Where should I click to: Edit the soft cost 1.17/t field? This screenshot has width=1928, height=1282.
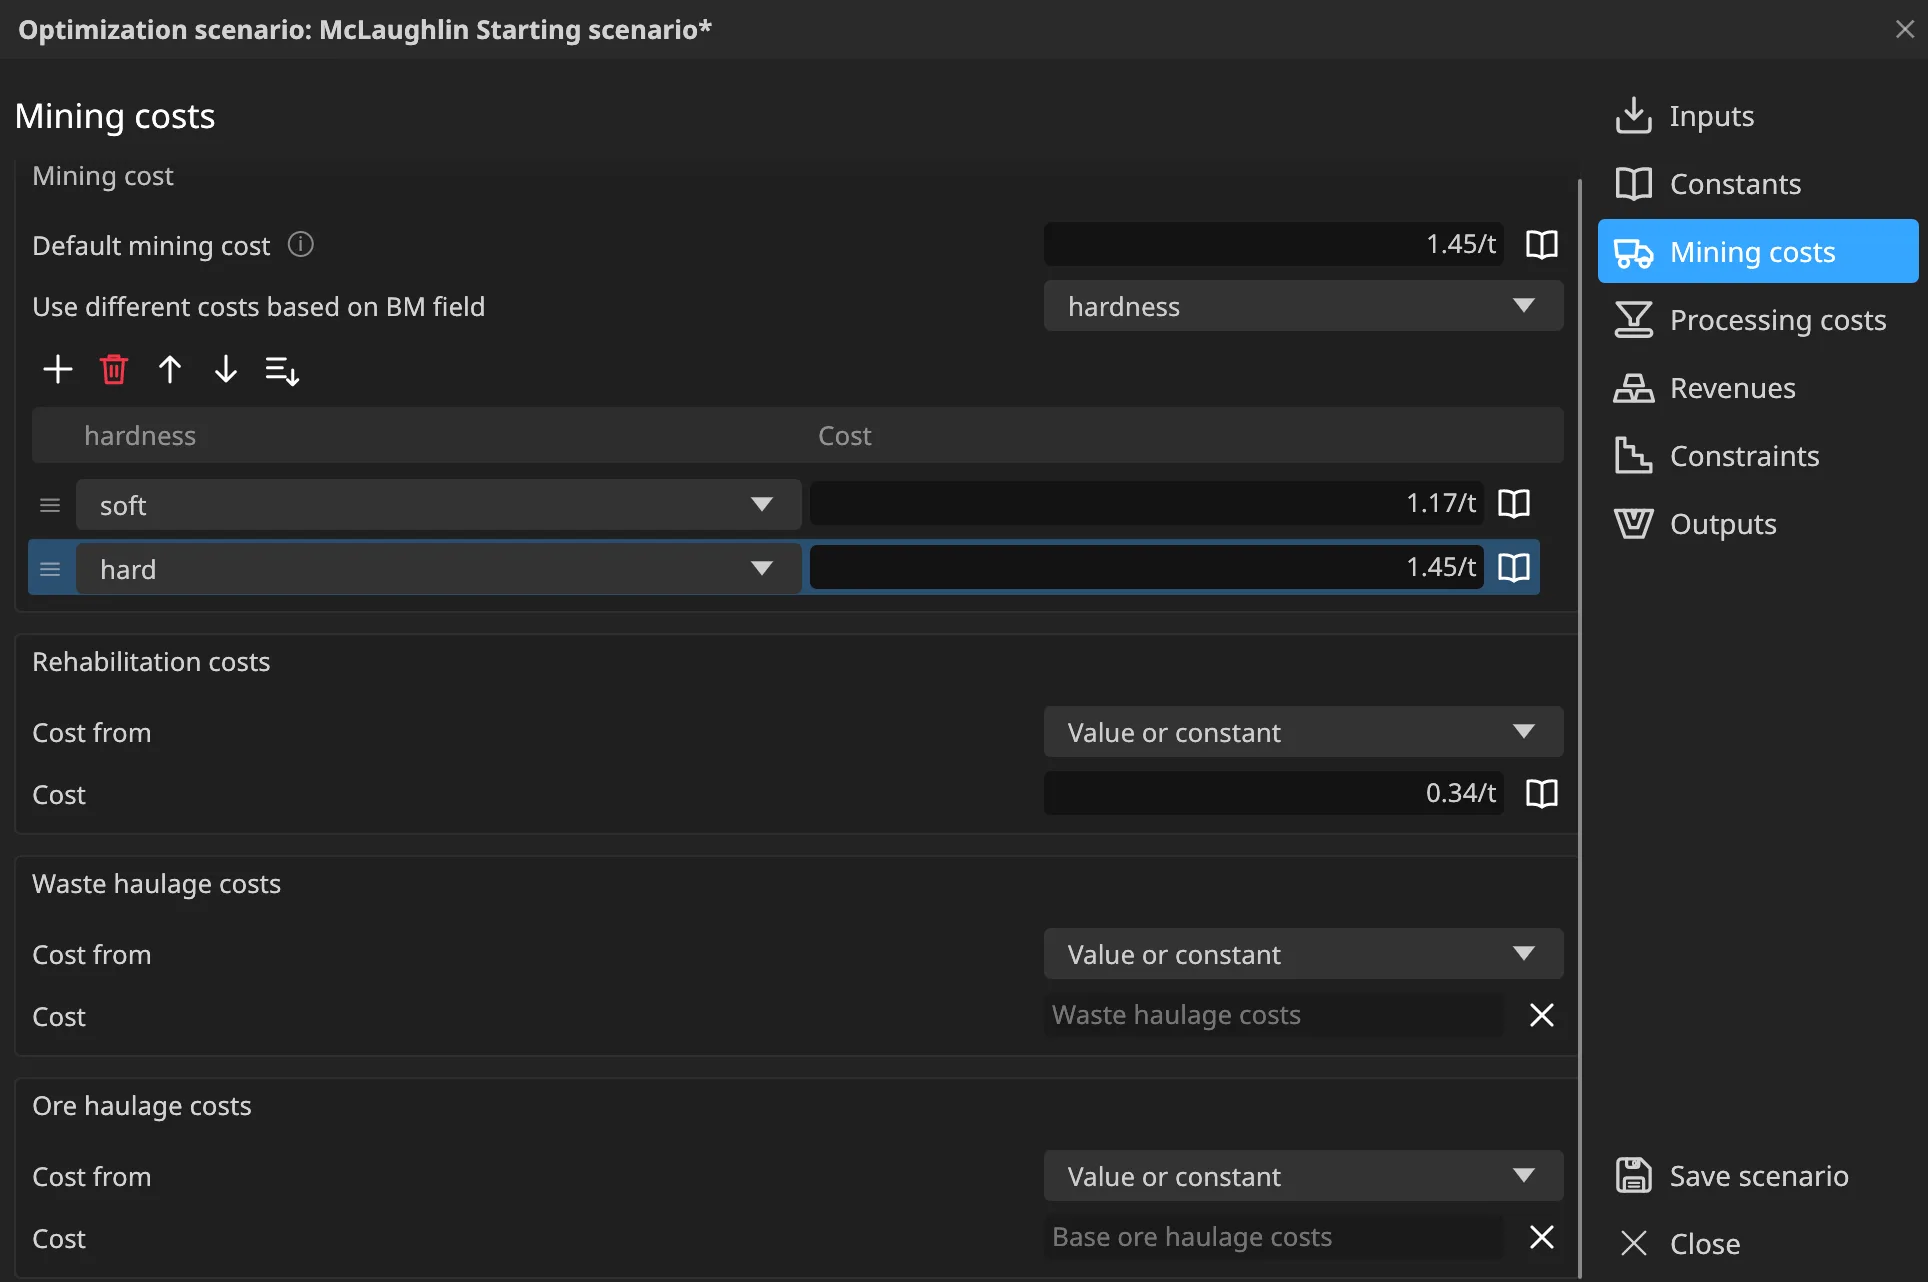(1146, 503)
